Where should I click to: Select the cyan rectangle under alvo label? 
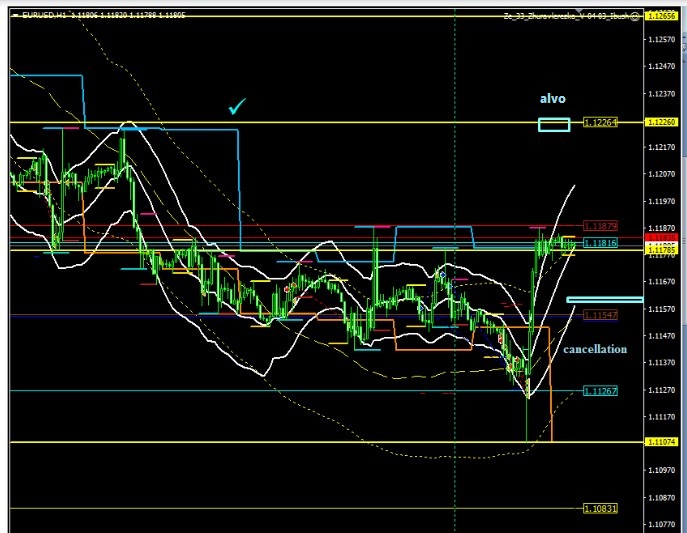coord(553,125)
